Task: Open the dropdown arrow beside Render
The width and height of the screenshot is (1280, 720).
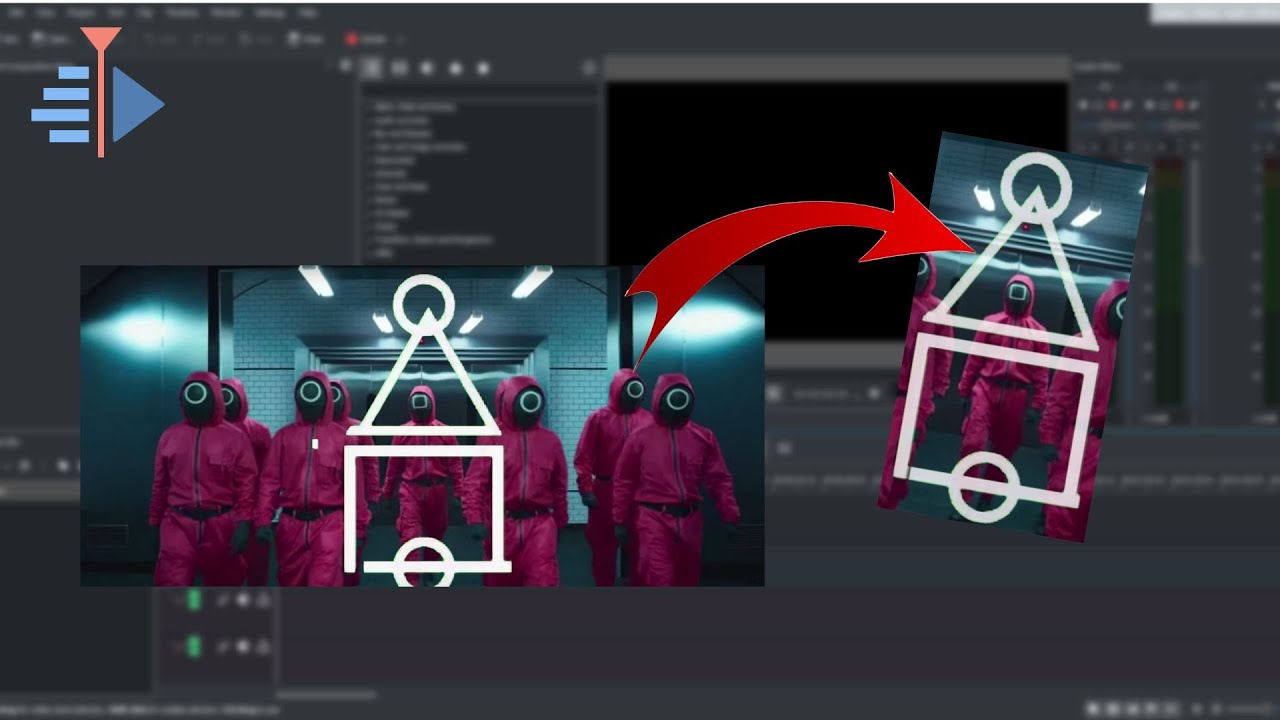Action: point(400,39)
